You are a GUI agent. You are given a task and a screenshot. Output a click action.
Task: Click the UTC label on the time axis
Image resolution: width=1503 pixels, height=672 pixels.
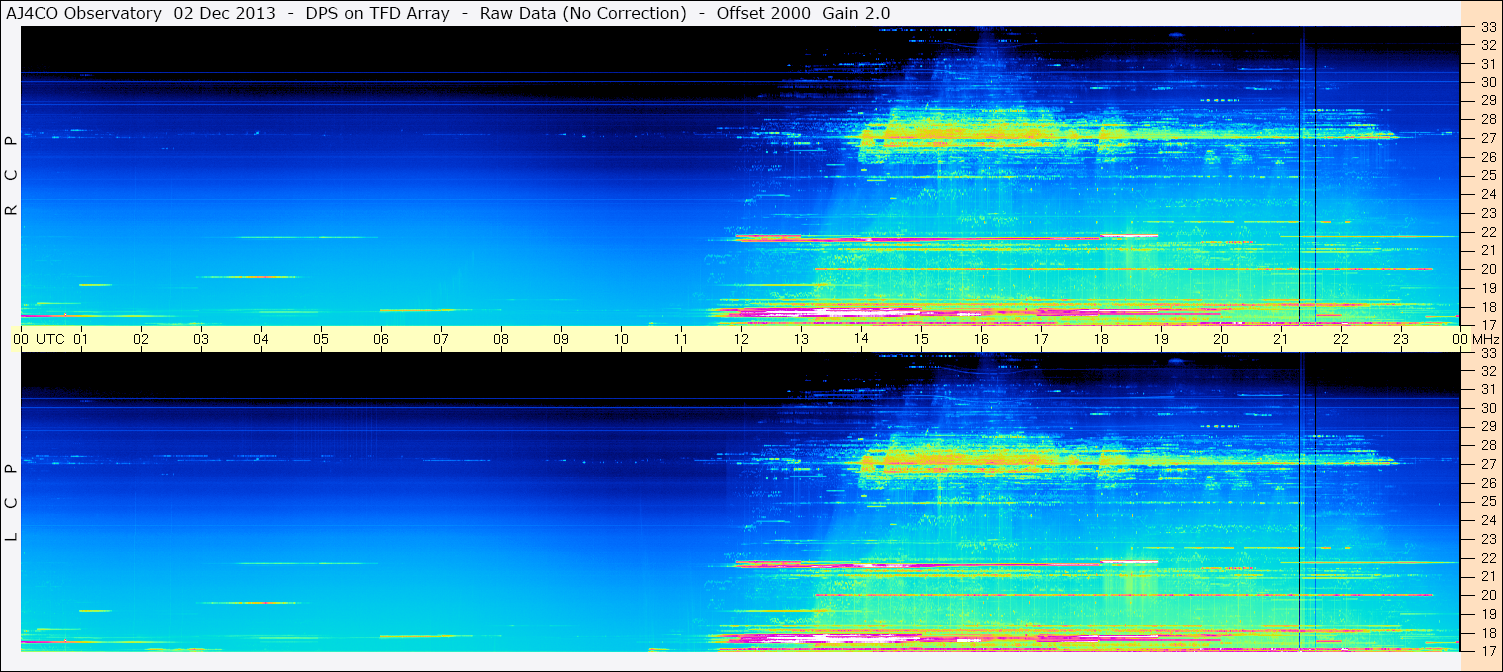51,339
